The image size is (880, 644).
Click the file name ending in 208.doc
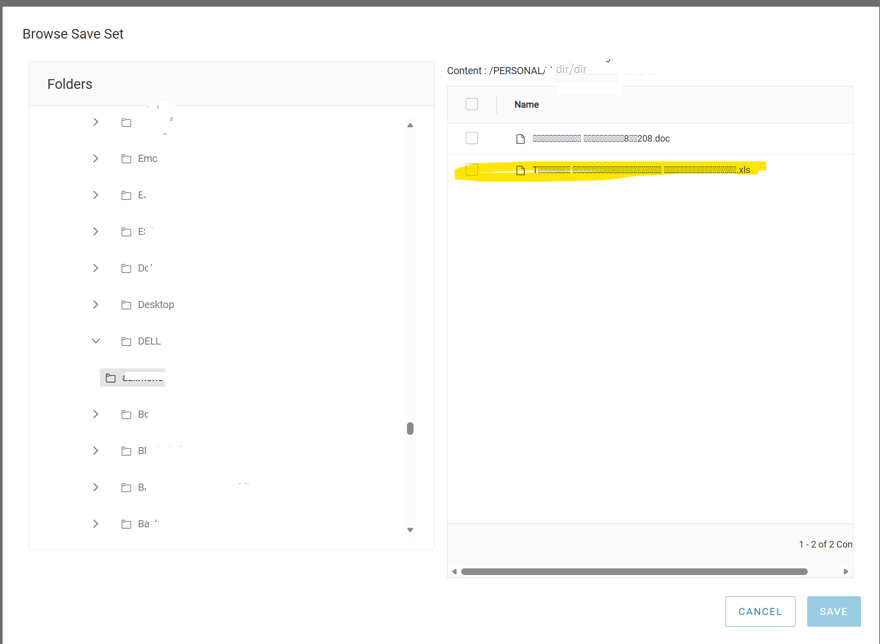click(x=601, y=139)
